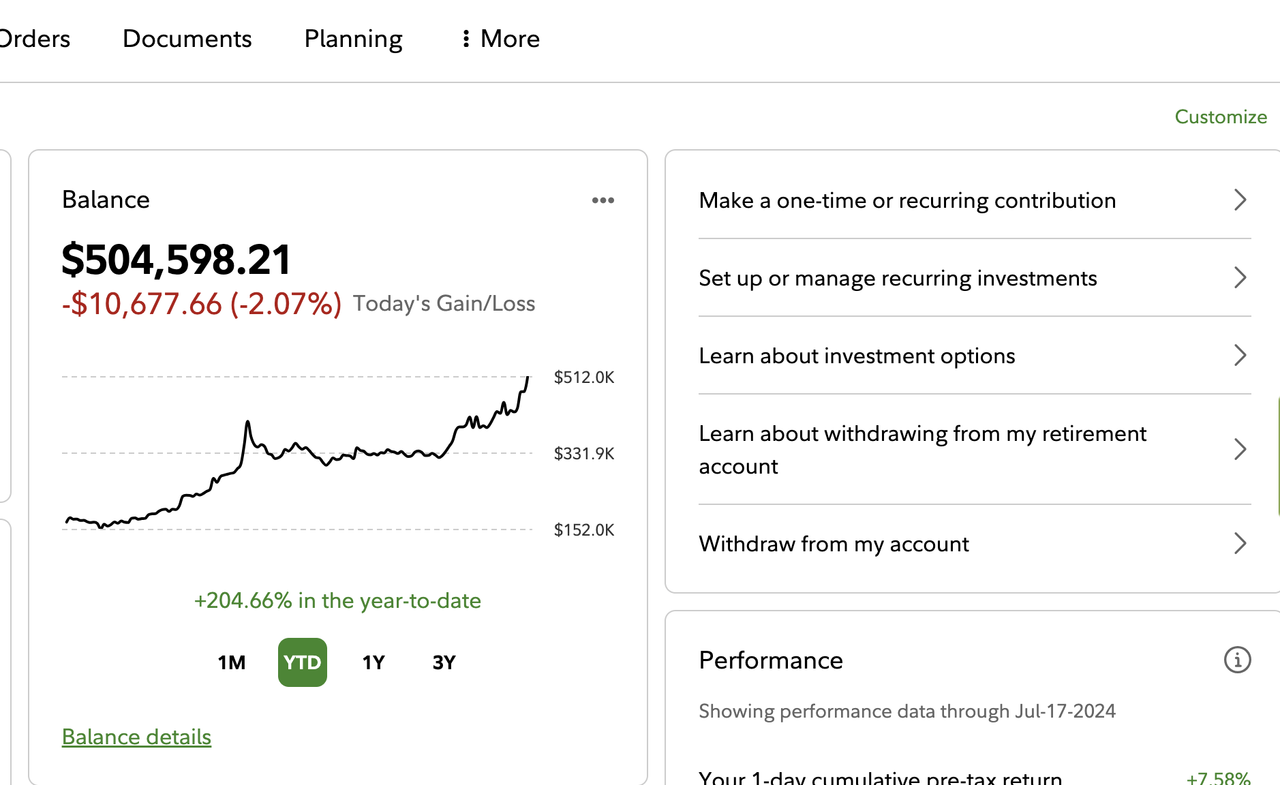Select the 3Y chart range
Viewport: 1280px width, 785px height.
444,662
